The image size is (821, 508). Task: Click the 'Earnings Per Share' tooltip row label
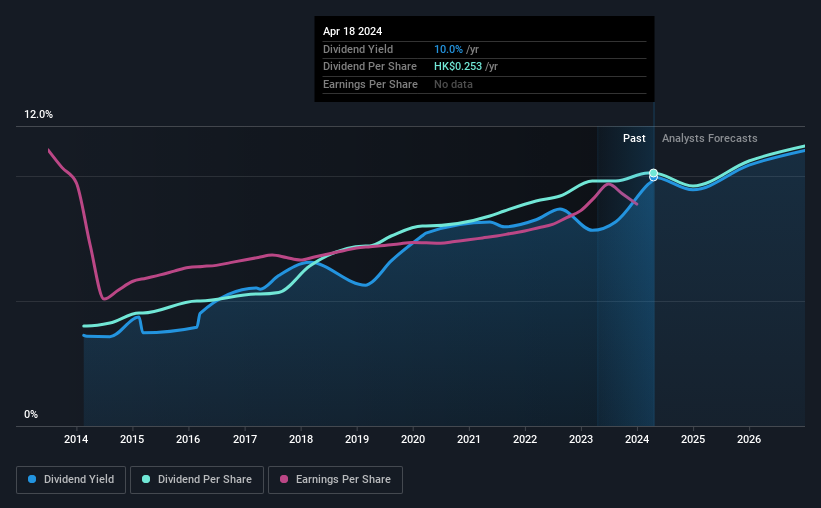coord(370,84)
